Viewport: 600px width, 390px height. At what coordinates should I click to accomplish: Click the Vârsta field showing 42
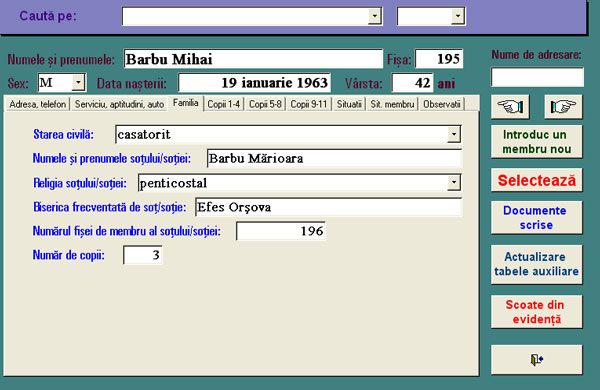[x=412, y=83]
